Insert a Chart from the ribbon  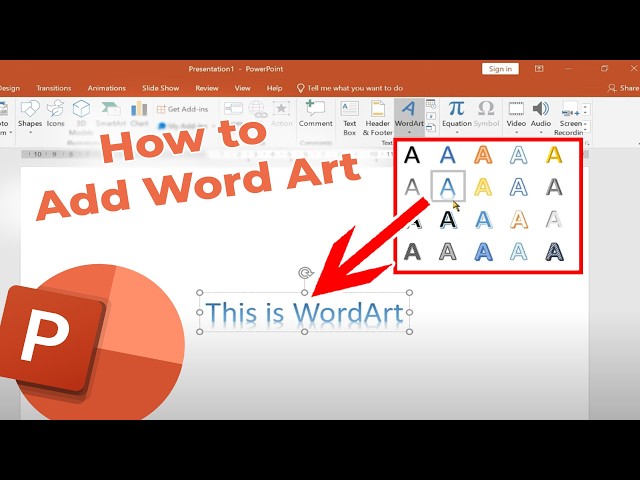139,114
